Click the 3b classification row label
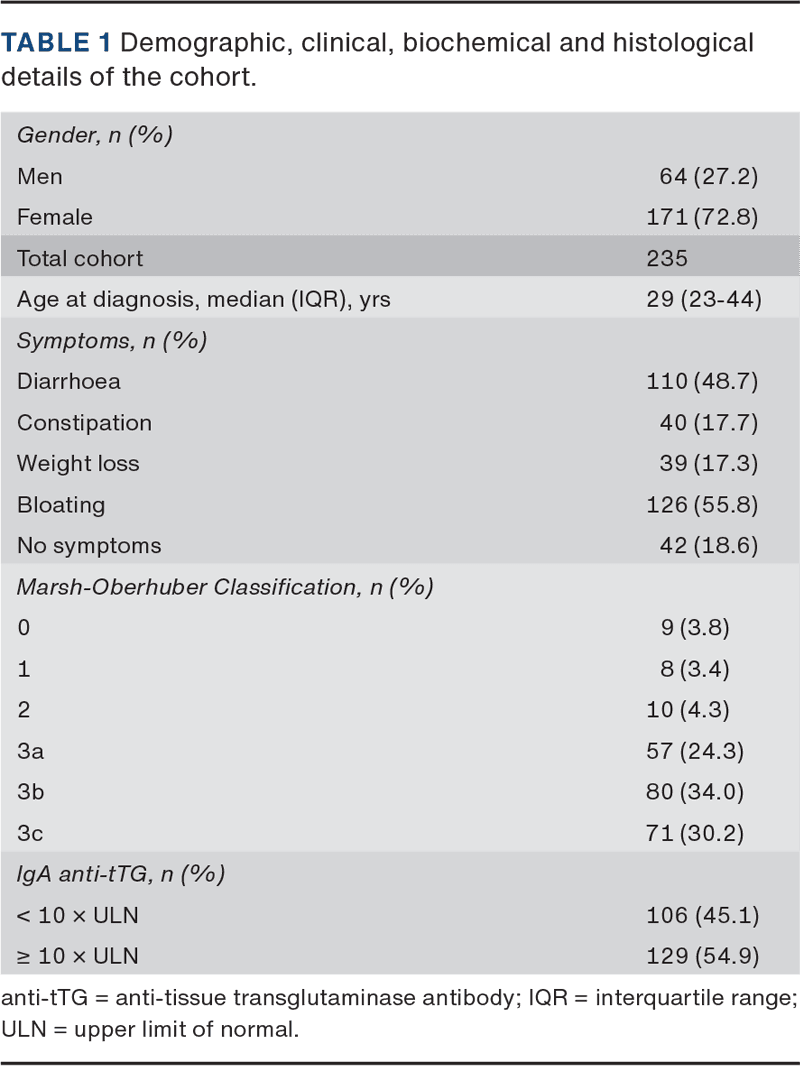The image size is (800, 1066). [x=30, y=791]
